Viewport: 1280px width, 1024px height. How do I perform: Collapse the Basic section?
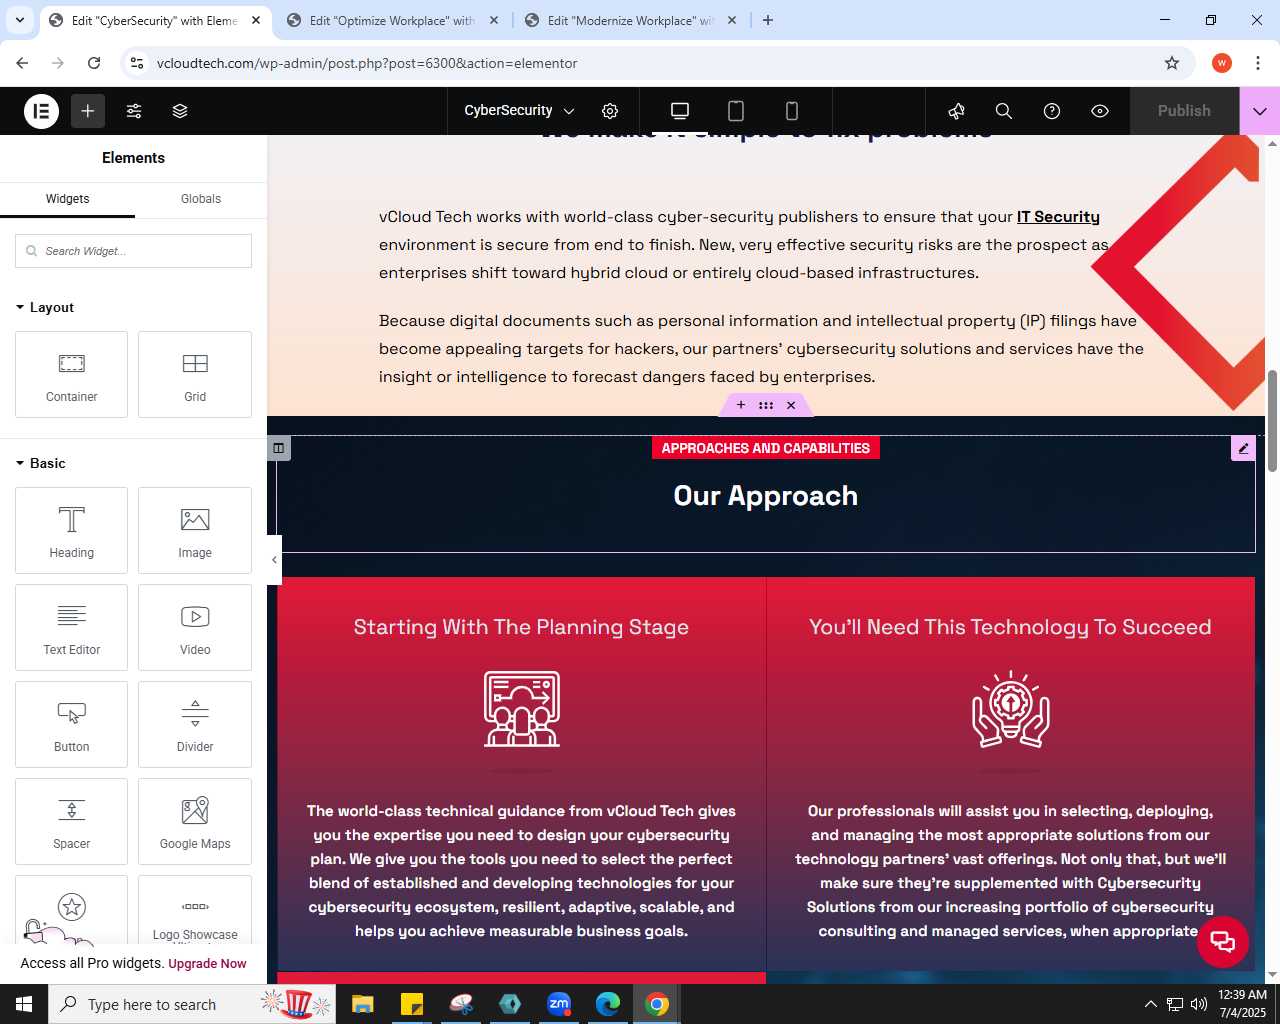pos(41,463)
